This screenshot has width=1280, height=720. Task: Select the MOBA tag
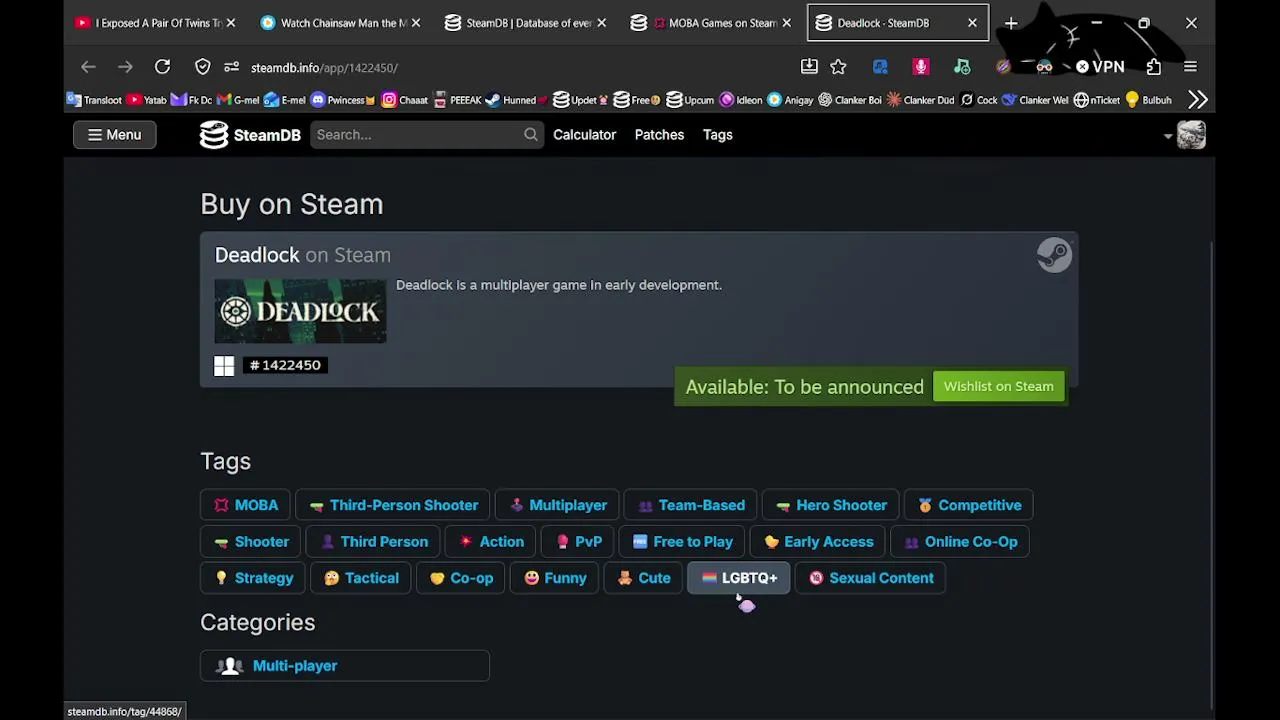click(x=246, y=505)
